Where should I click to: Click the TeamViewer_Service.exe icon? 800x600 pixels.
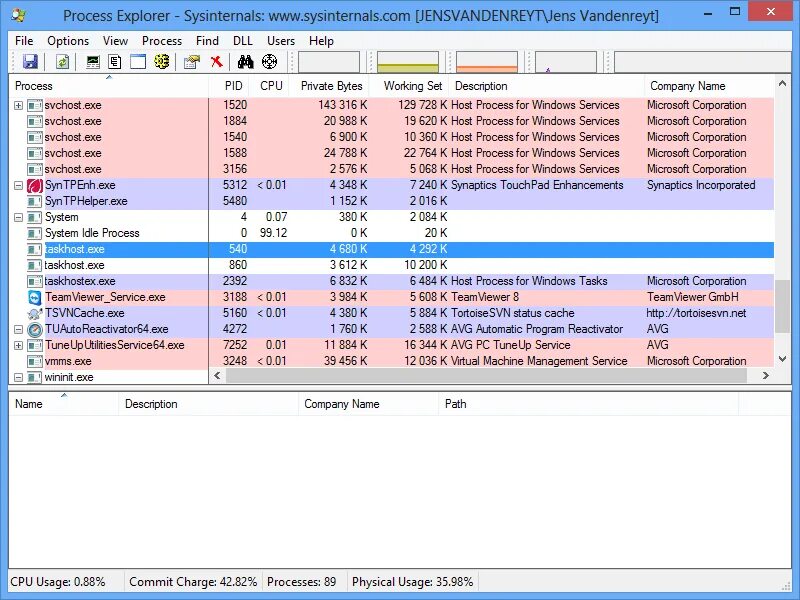point(35,297)
